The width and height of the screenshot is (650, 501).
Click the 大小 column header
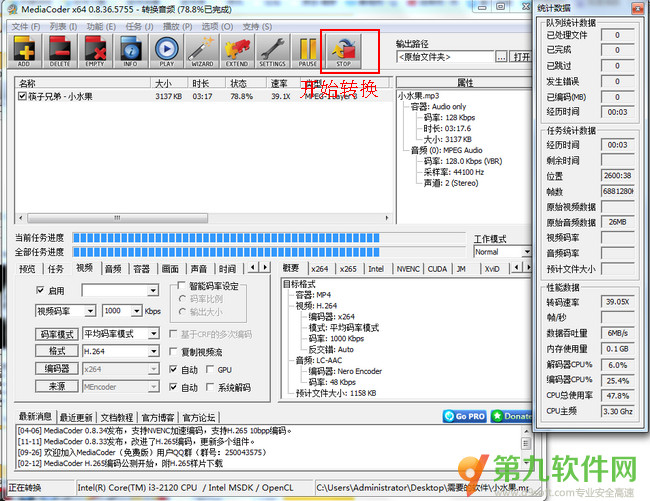point(169,83)
